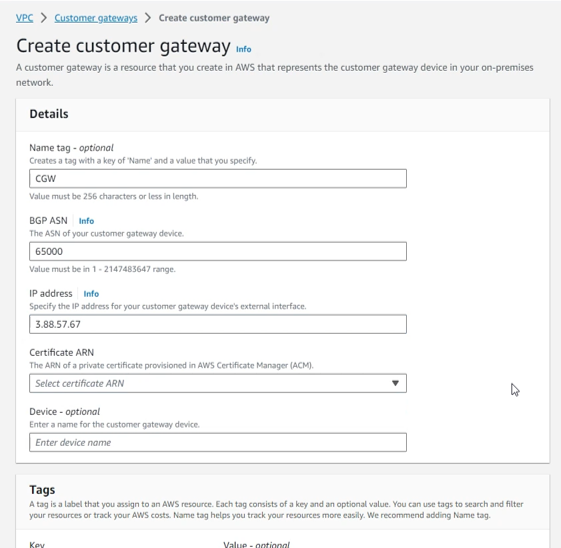Click the certificate ARN dropdown arrow
Screen dimensions: 561x548
[395, 383]
